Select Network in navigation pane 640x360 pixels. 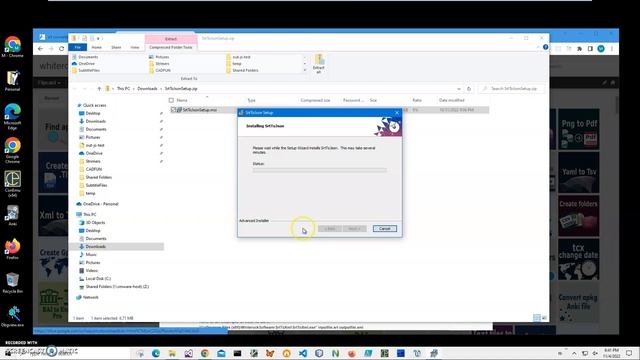pos(90,297)
